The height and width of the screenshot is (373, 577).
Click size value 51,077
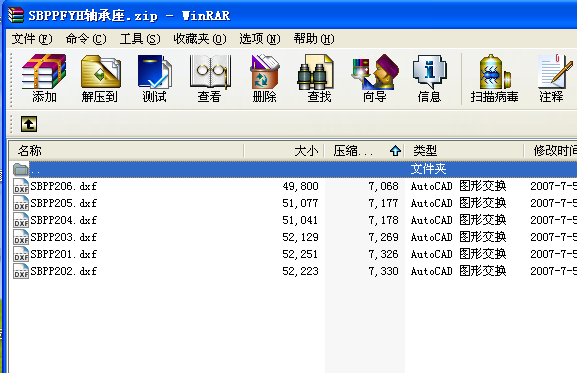pos(300,203)
